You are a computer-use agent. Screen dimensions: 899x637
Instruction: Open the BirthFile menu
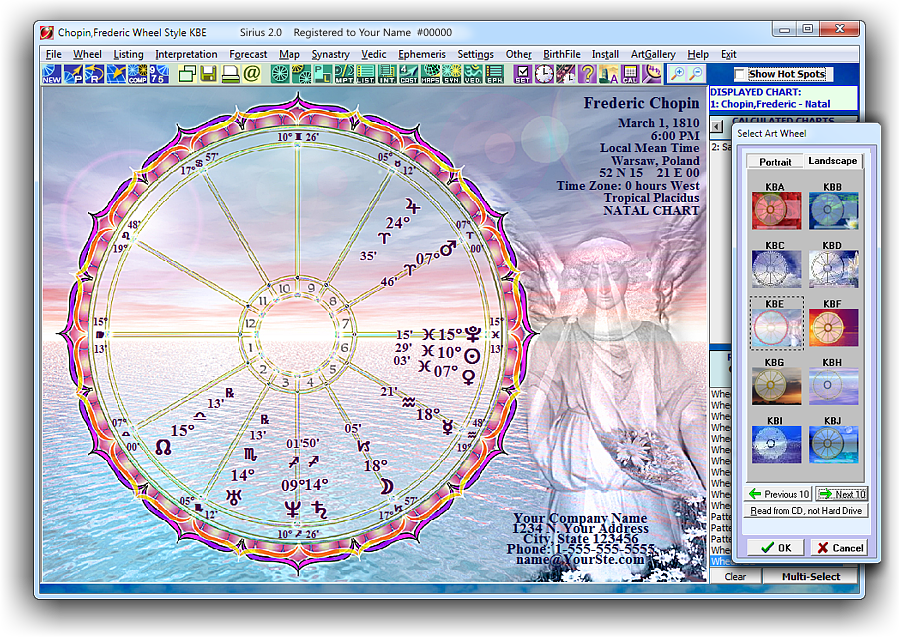tap(561, 54)
